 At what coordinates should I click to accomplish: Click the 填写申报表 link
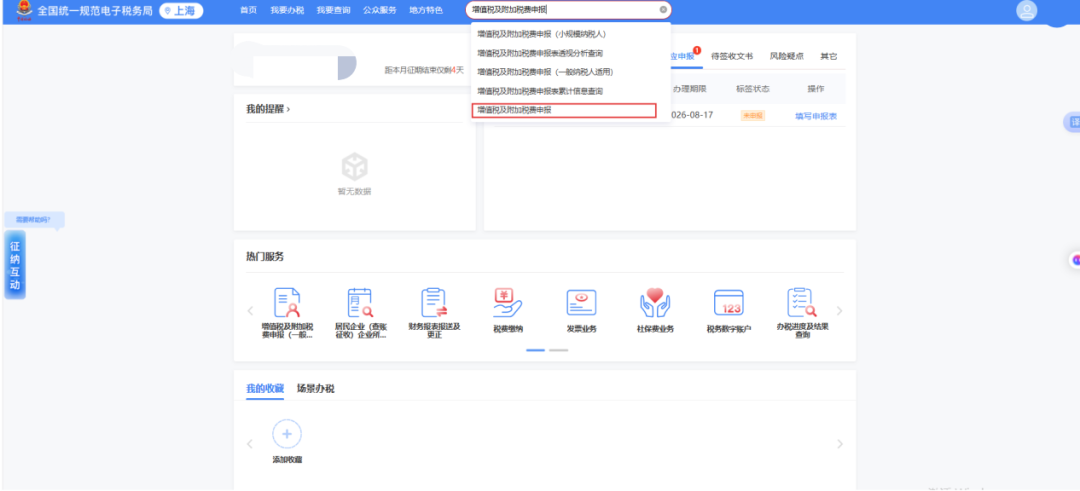(816, 116)
